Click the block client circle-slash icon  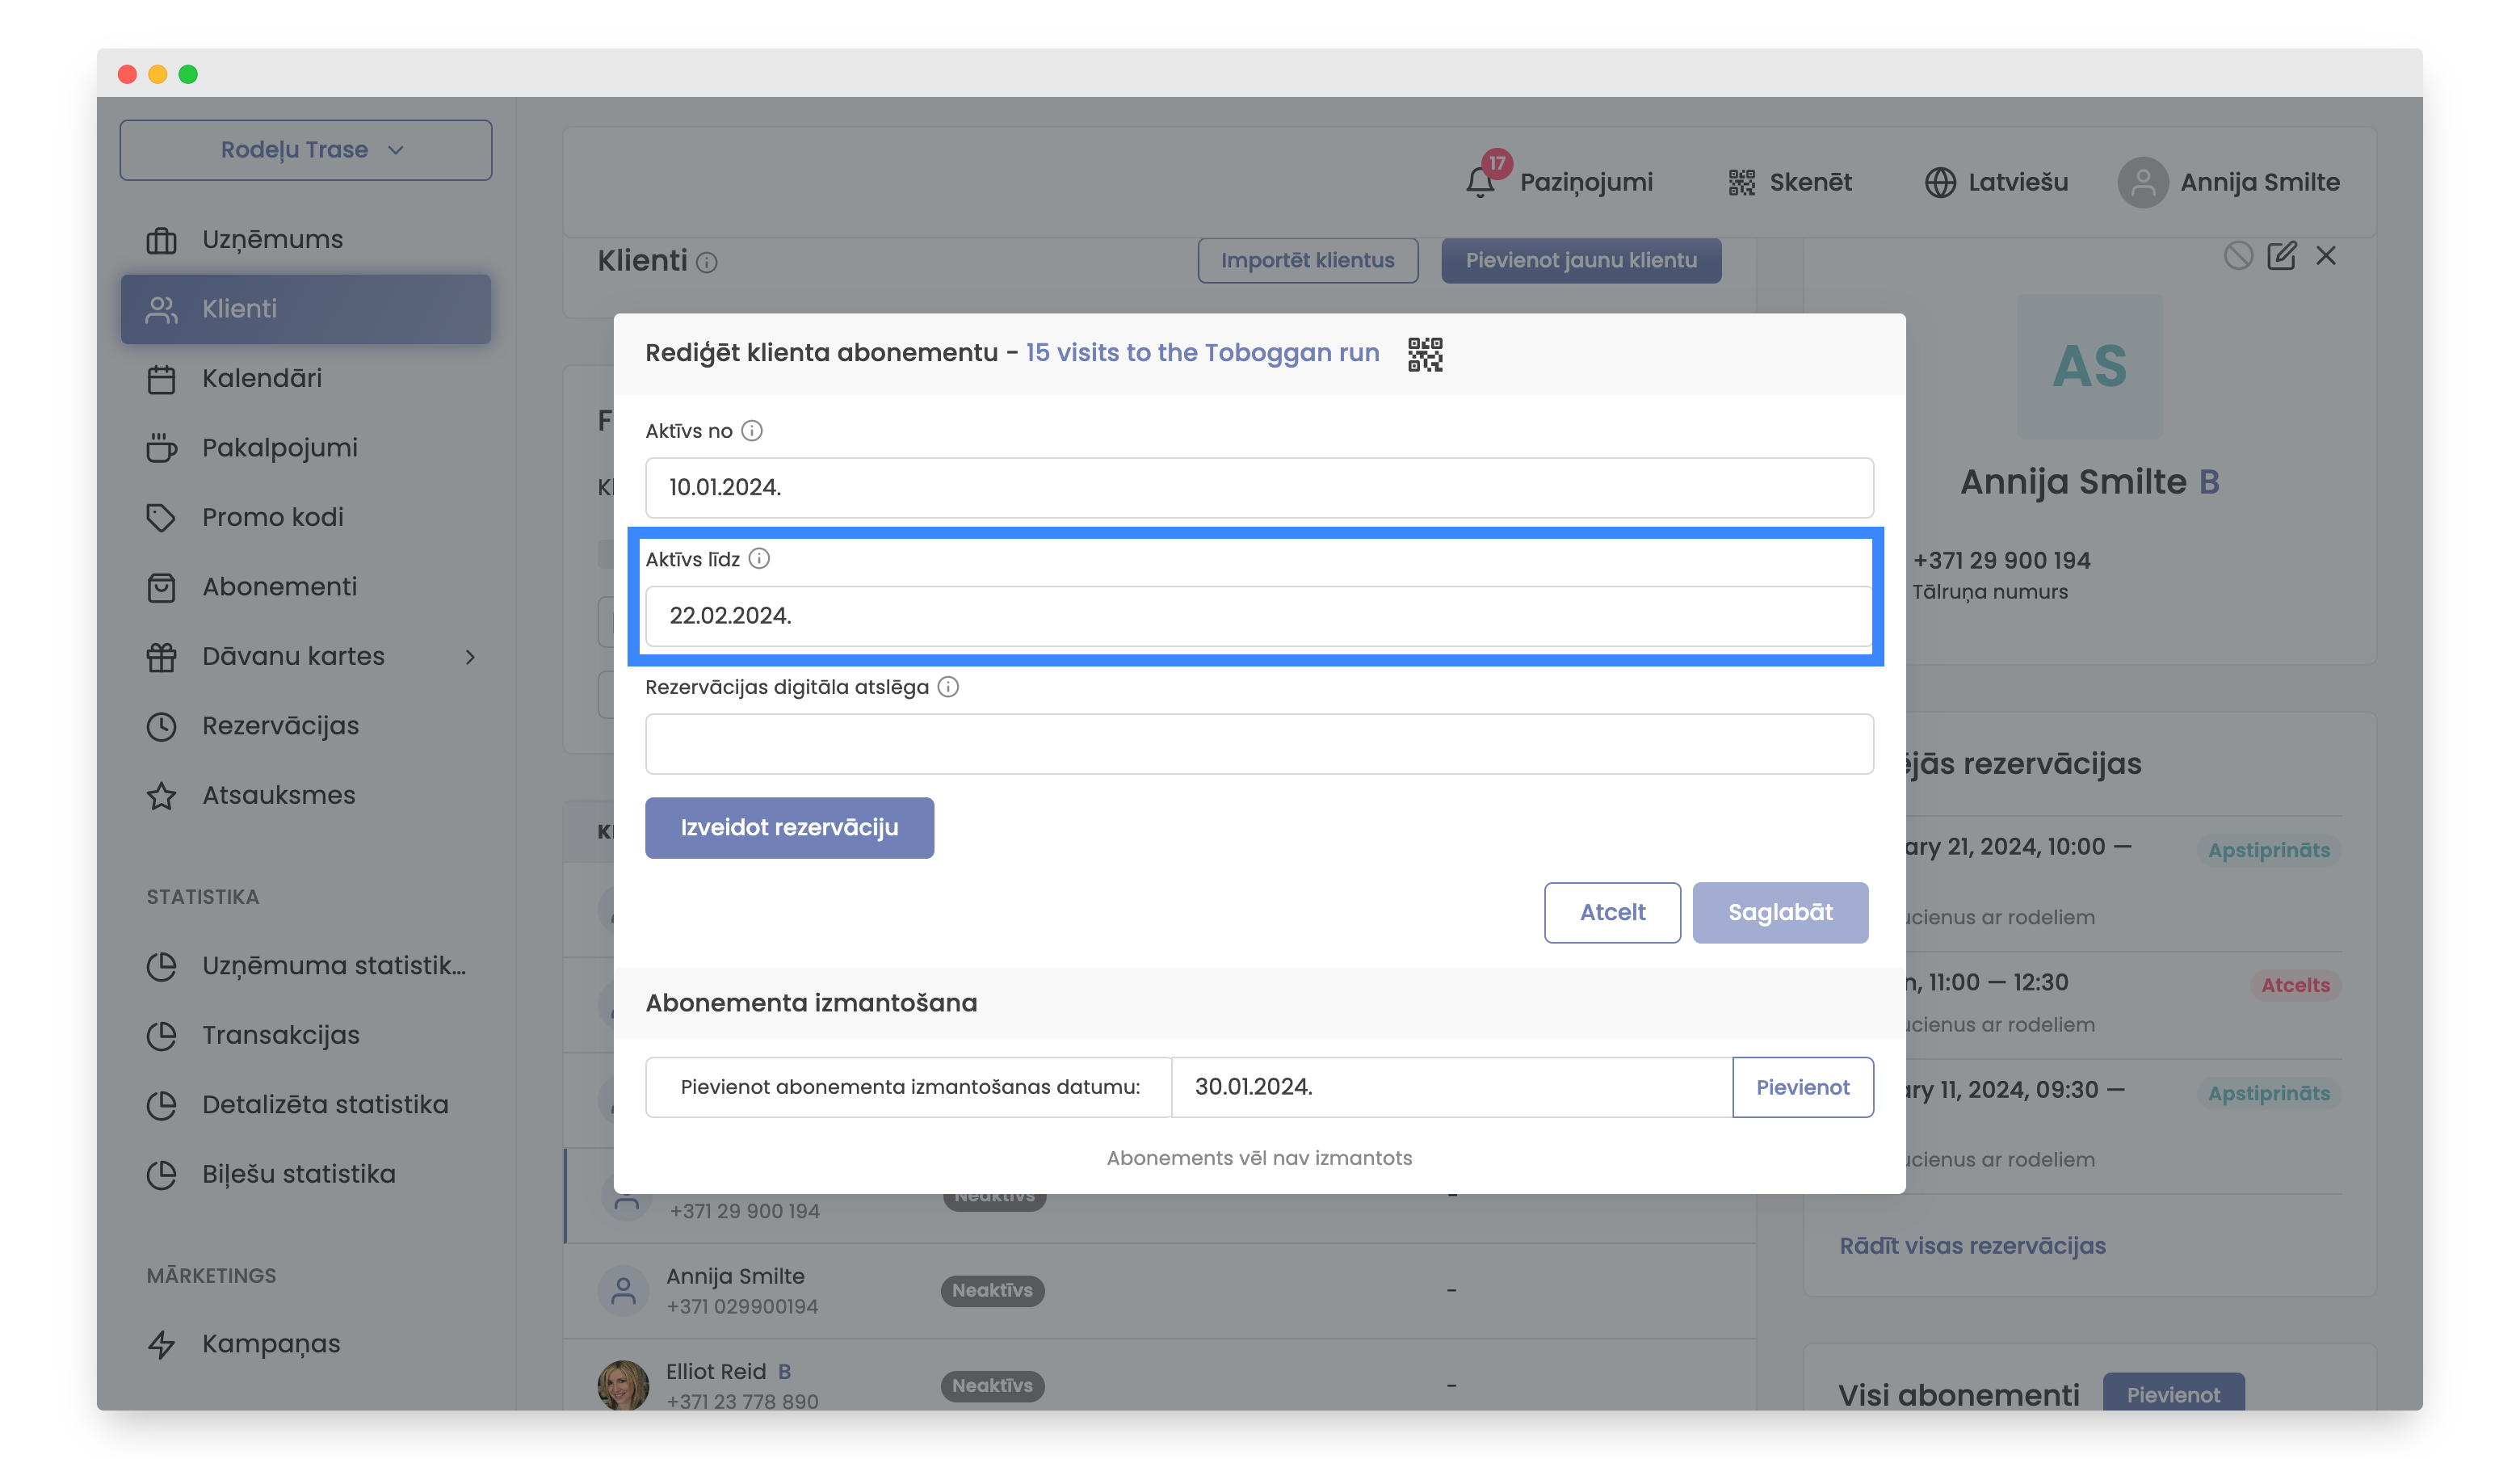point(2237,256)
